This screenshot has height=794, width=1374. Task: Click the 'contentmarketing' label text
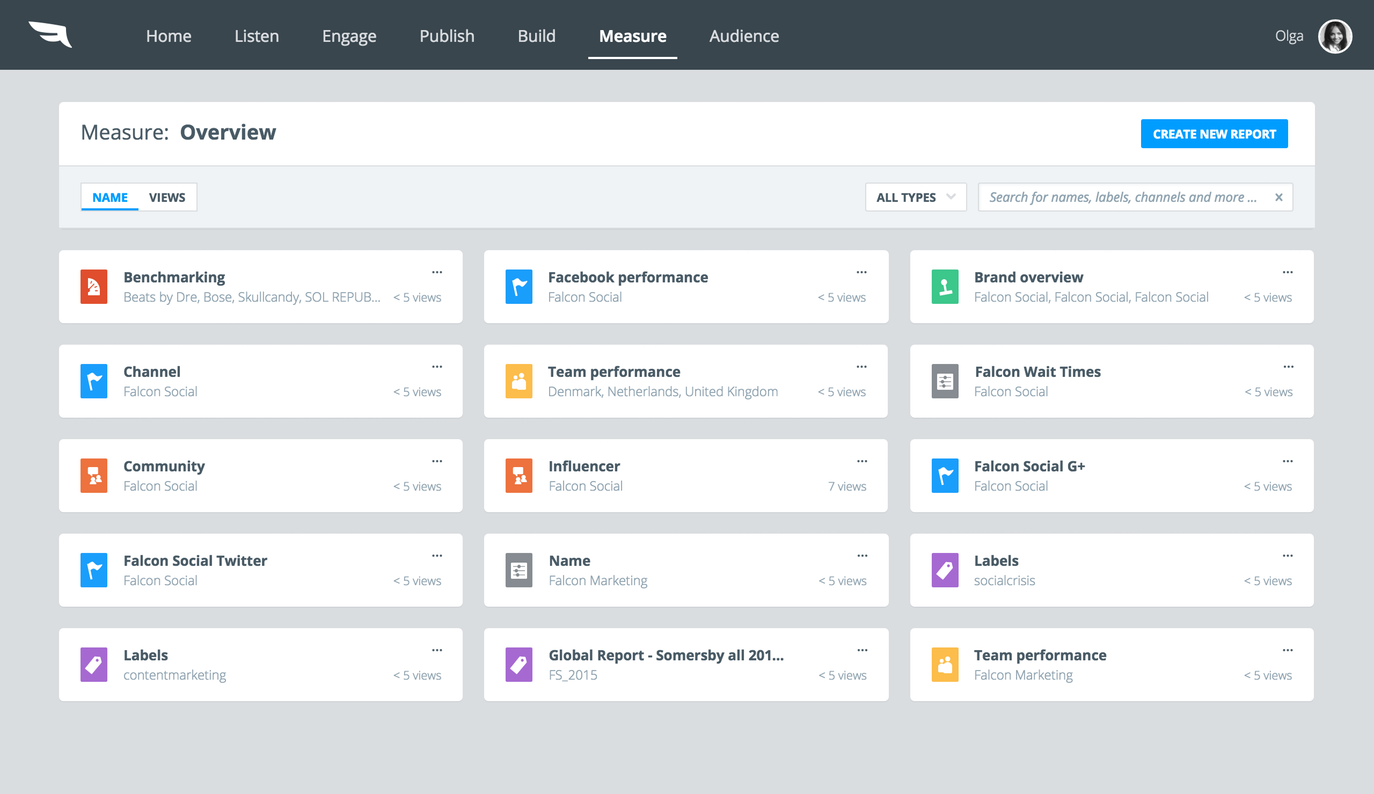pos(175,675)
